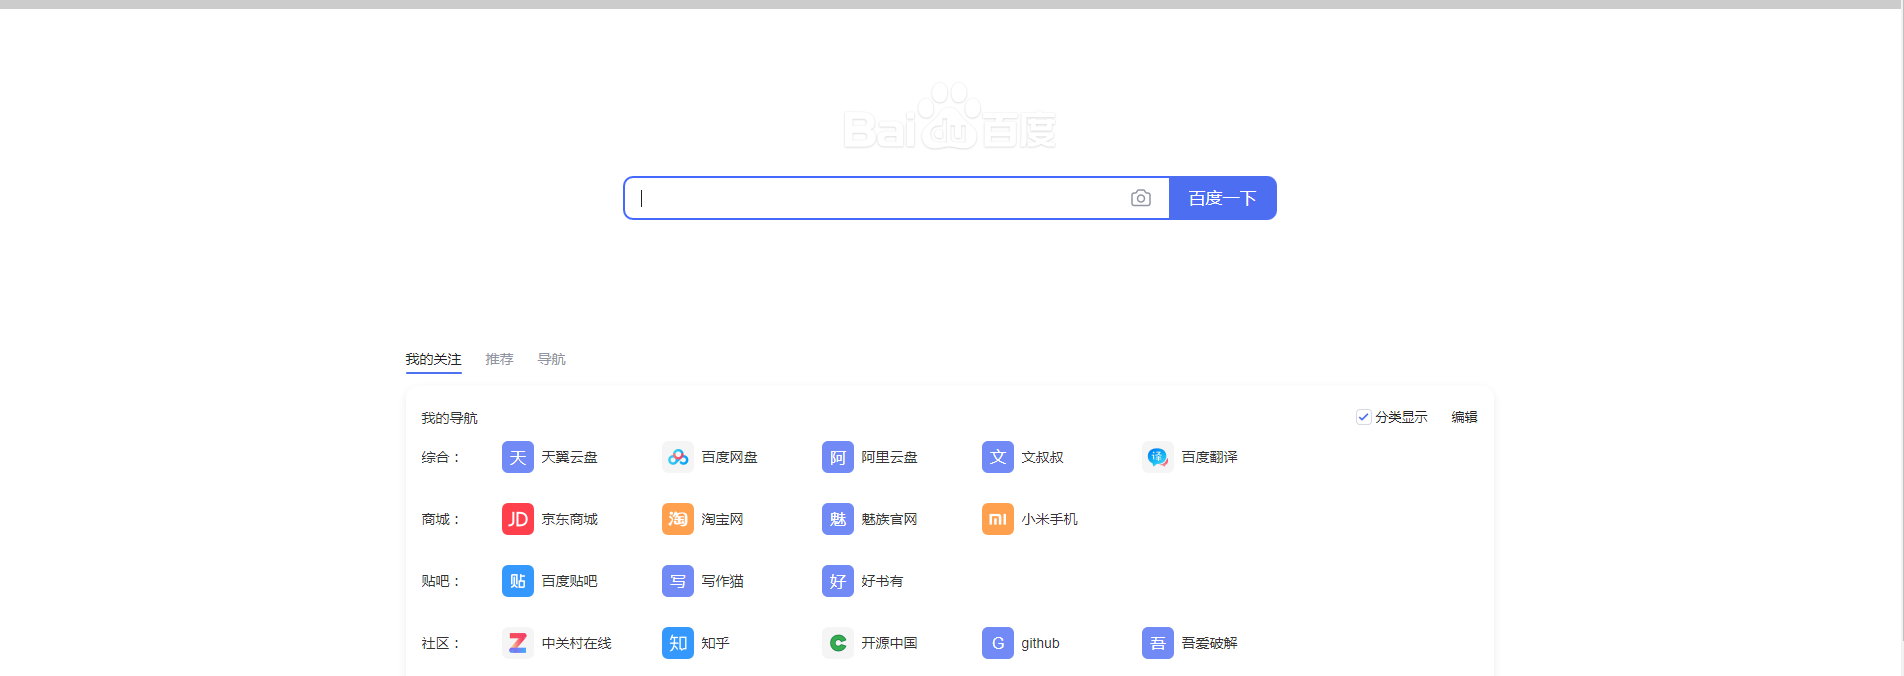
Task: Click the 百度网盘 text link
Action: click(729, 457)
